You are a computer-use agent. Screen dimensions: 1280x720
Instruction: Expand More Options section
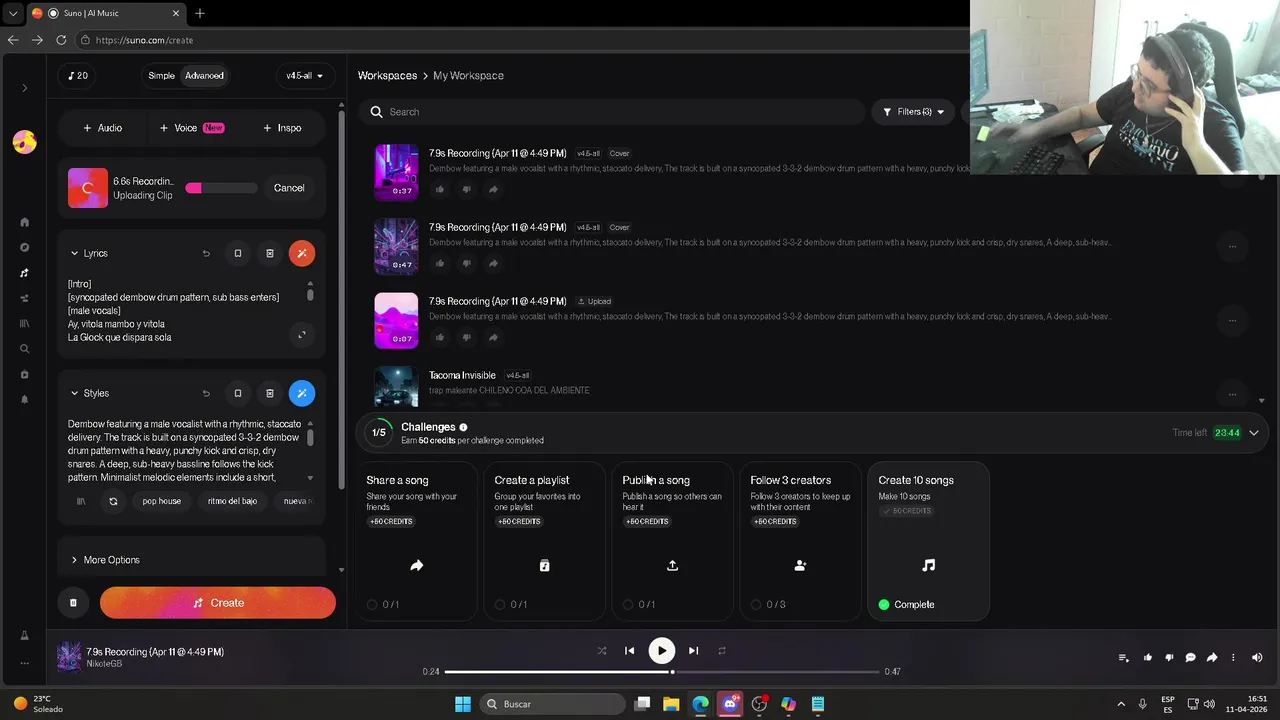(x=105, y=560)
